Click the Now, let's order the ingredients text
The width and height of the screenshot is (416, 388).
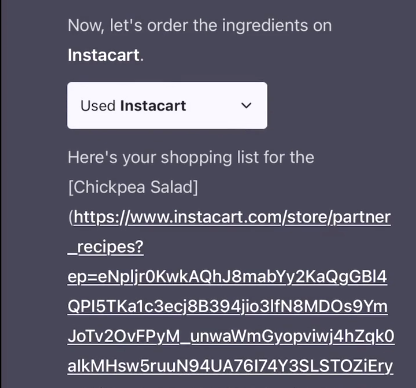200,26
